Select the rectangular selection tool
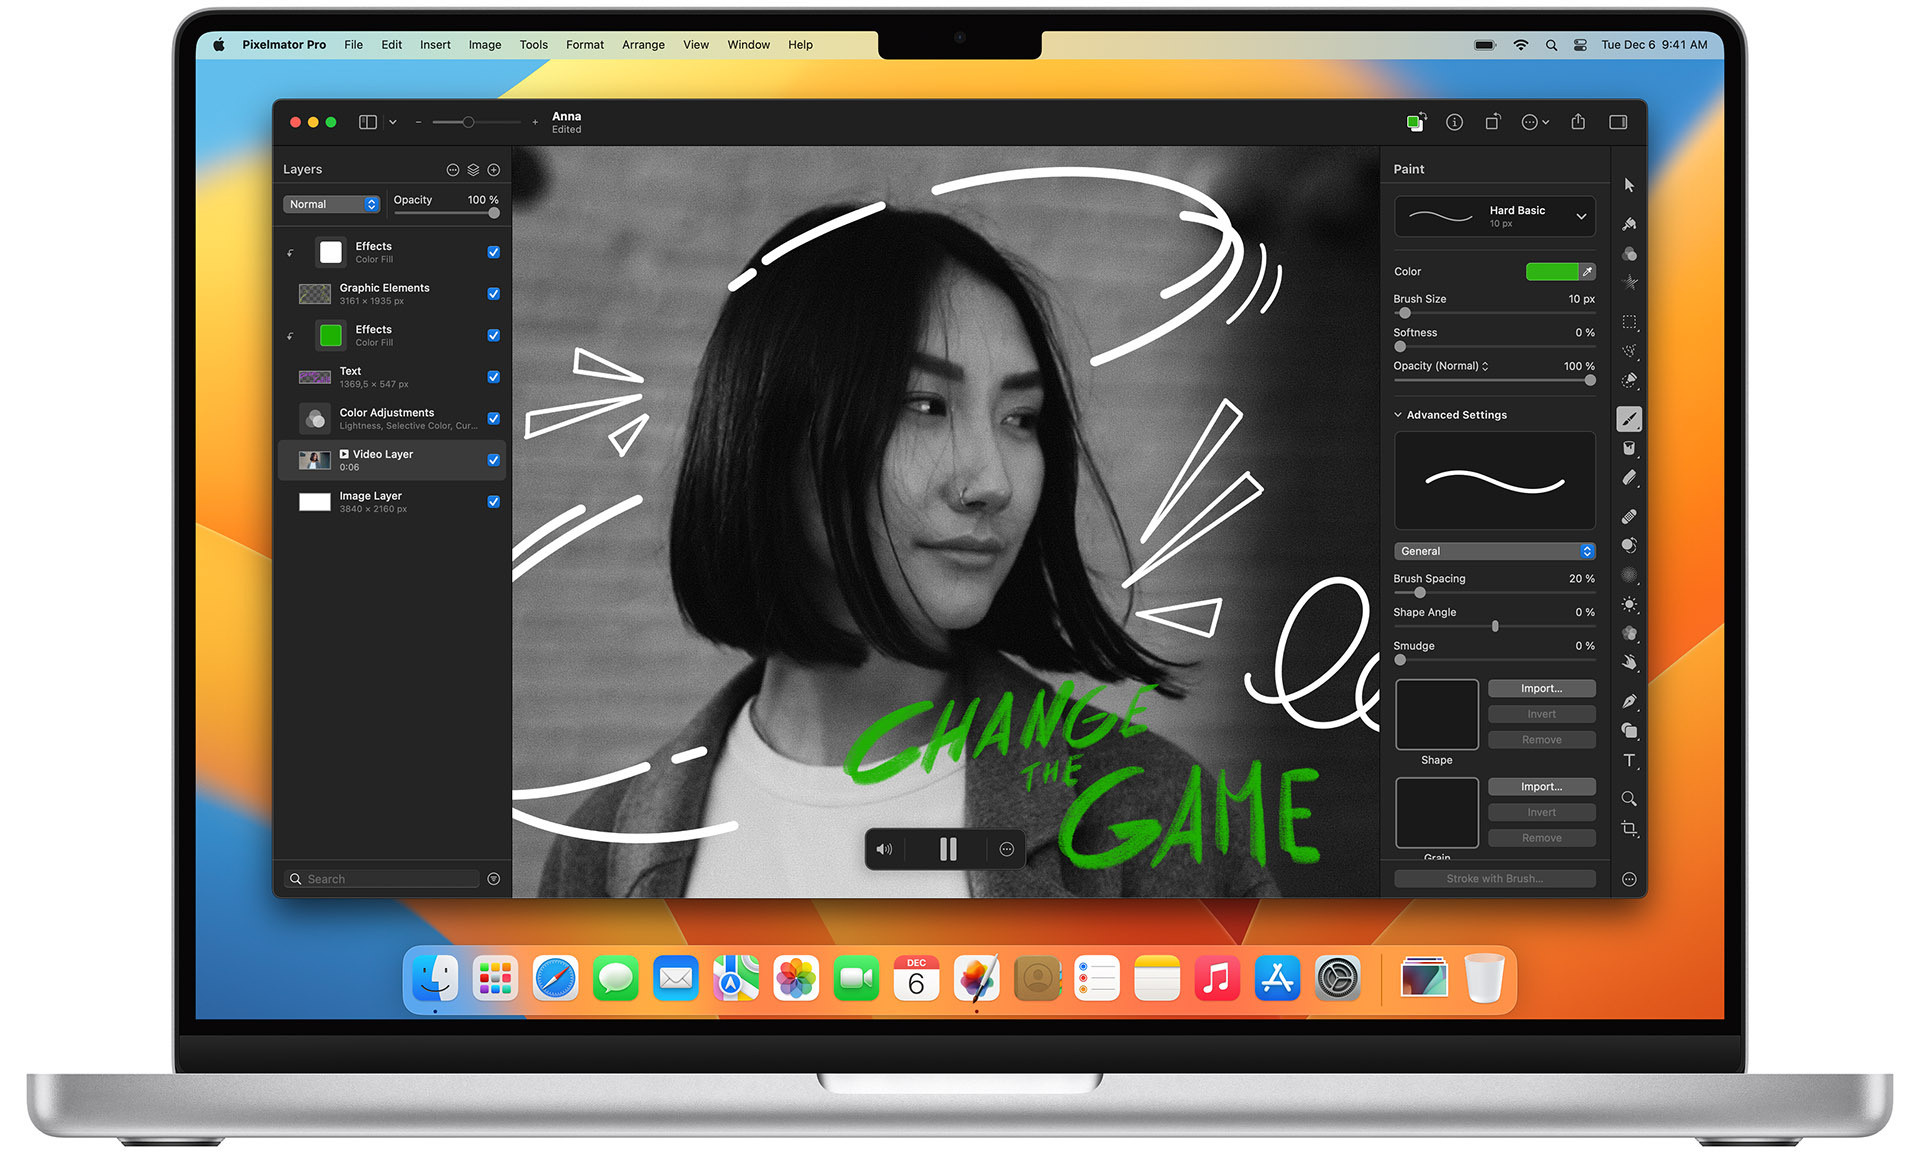This screenshot has height=1158, width=1920. [x=1629, y=322]
